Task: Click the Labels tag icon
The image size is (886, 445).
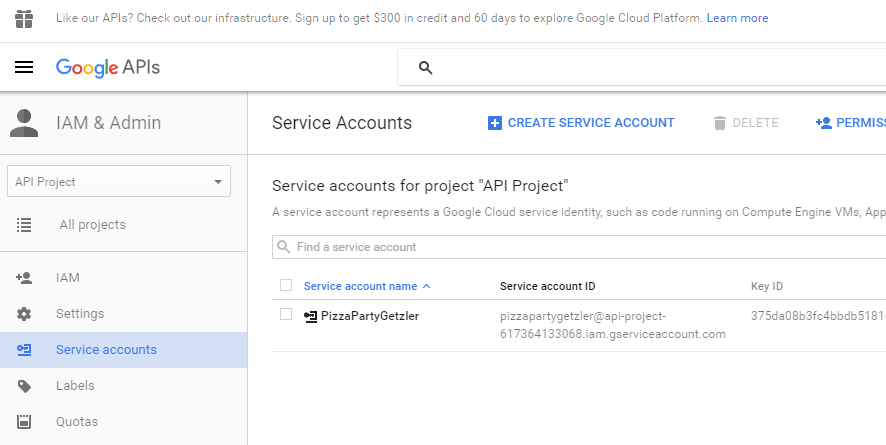Action: [x=24, y=386]
